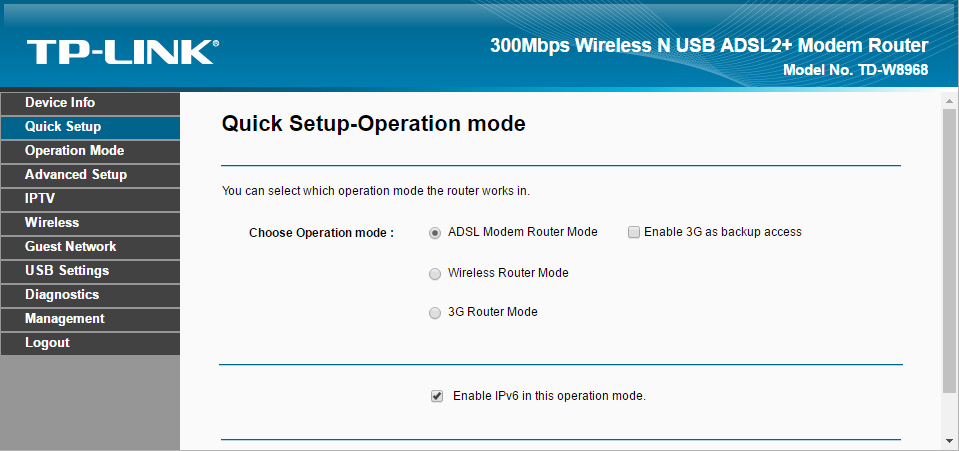Image resolution: width=959 pixels, height=451 pixels.
Task: Click the TP-LINK logo
Action: pyautogui.click(x=122, y=51)
